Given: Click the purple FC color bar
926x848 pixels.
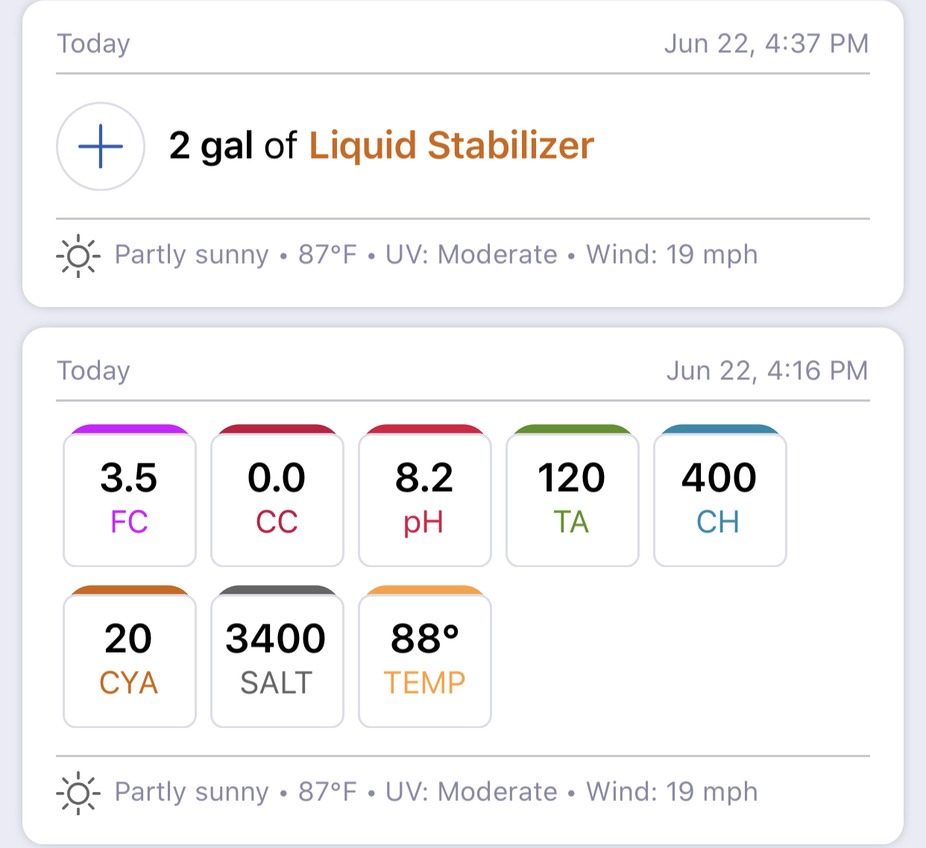Looking at the screenshot, I should pyautogui.click(x=129, y=429).
